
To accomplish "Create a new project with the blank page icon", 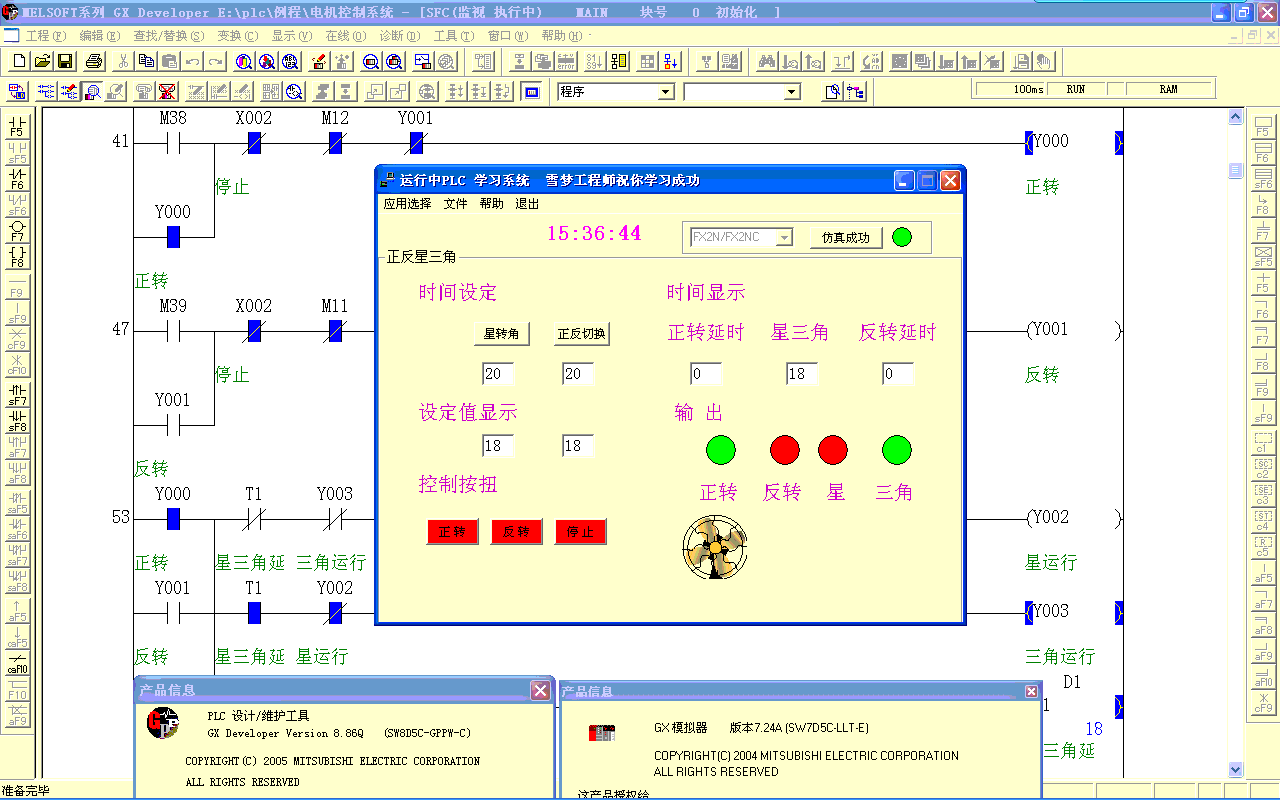I will tap(19, 61).
